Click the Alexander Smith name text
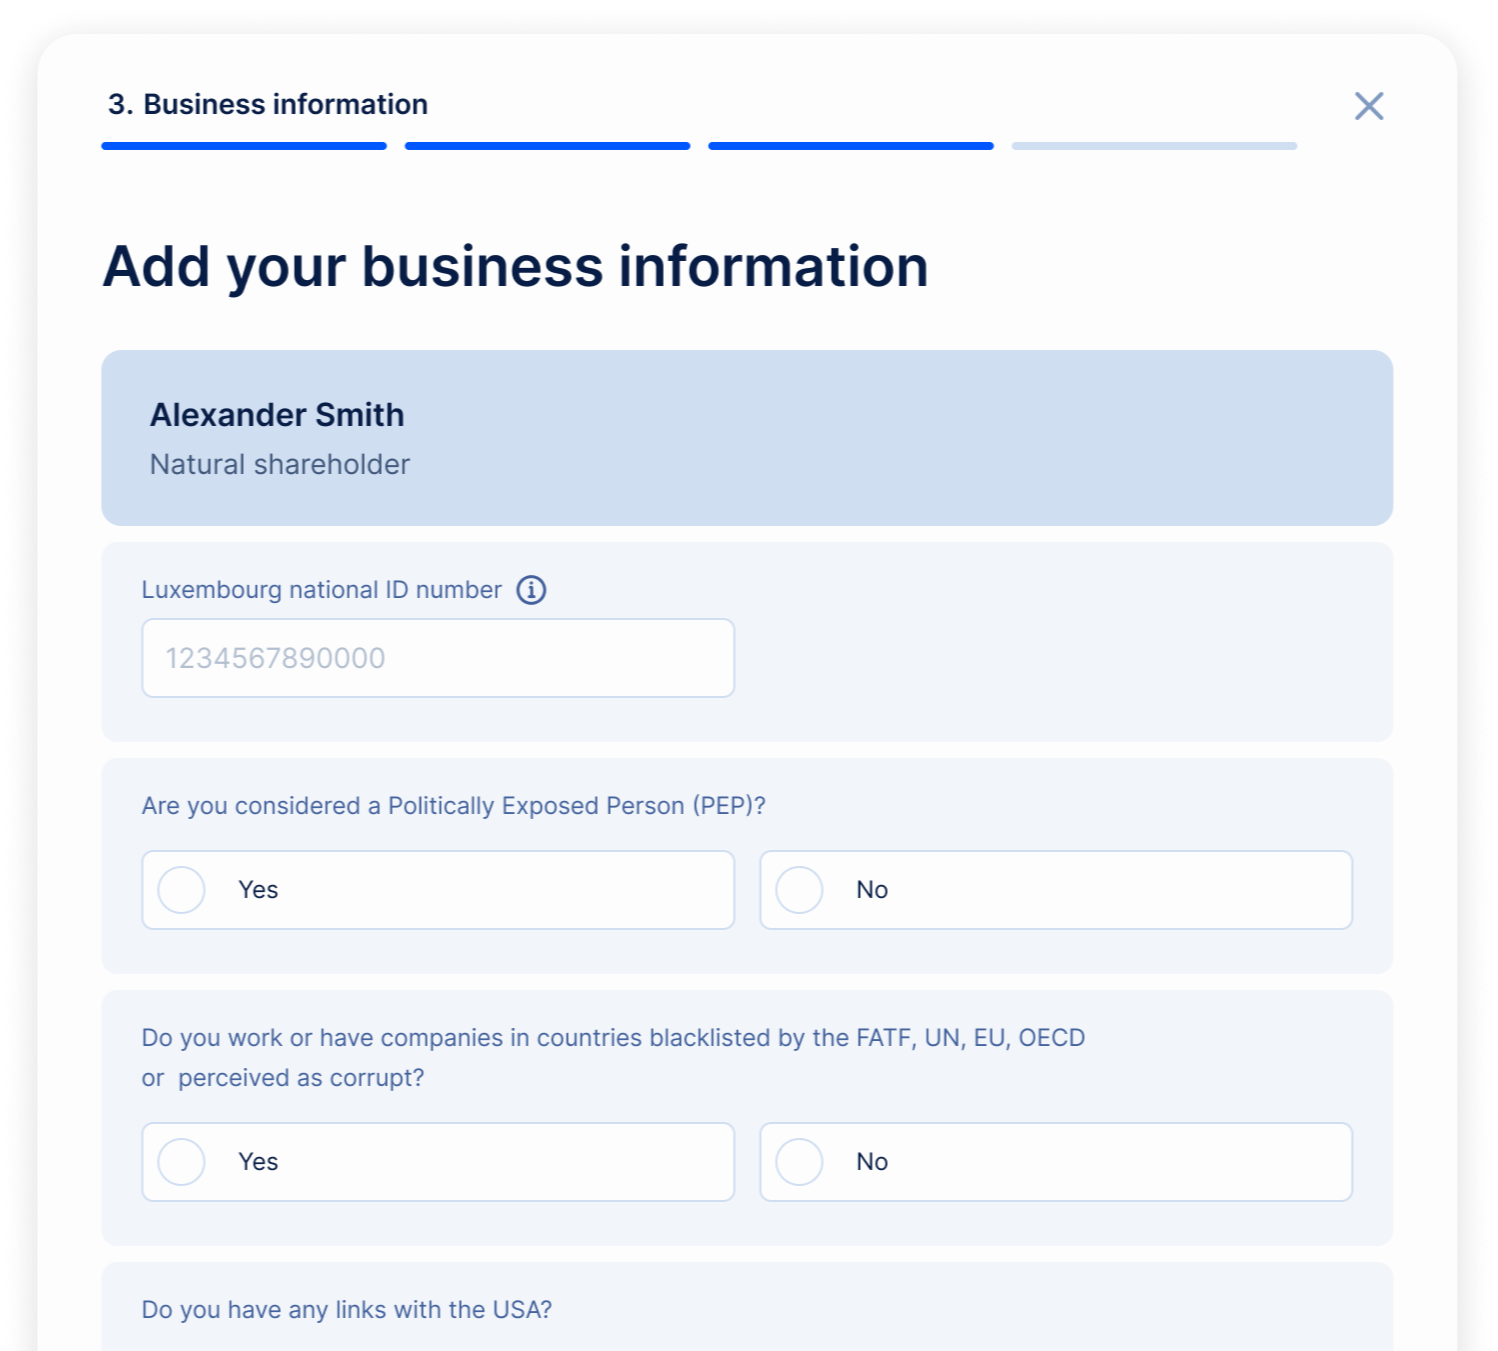This screenshot has height=1351, width=1498. pos(277,415)
